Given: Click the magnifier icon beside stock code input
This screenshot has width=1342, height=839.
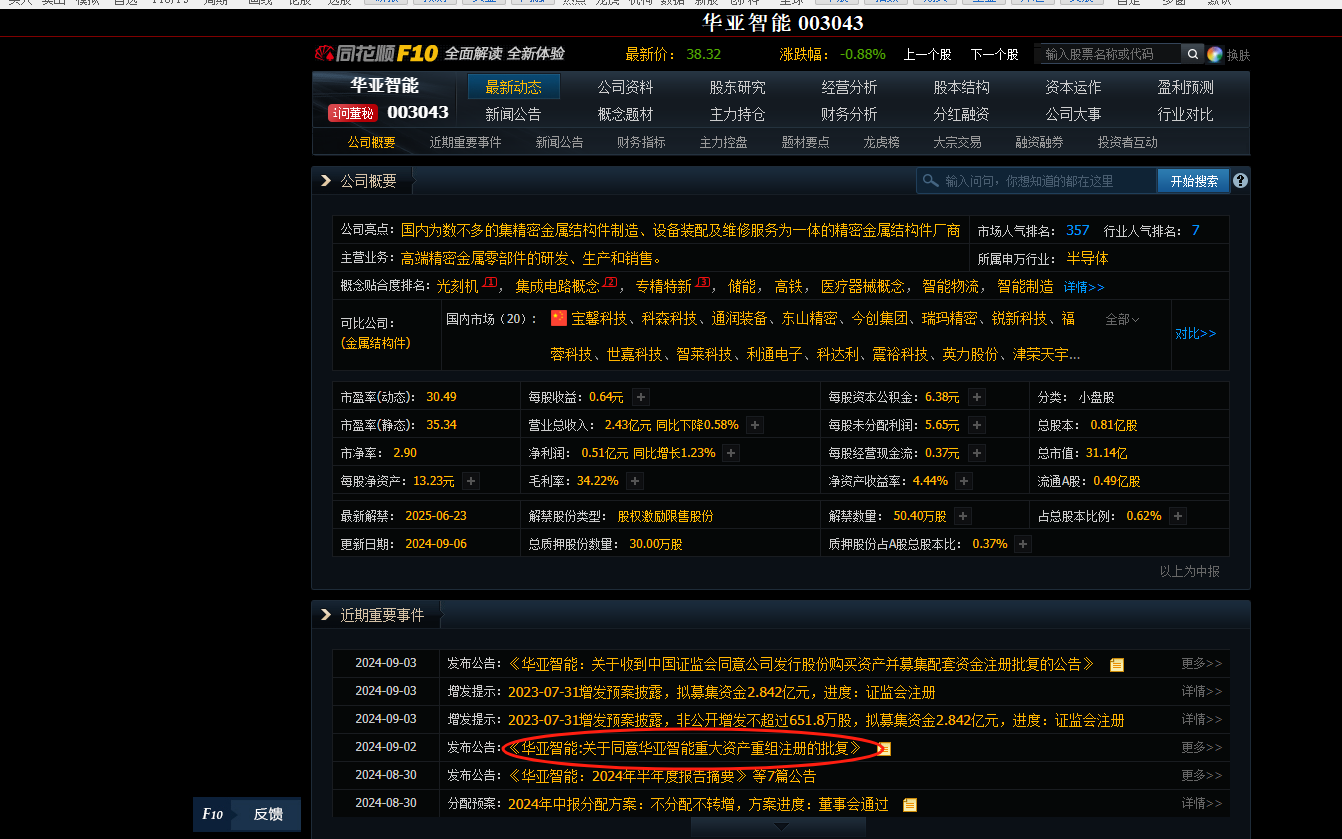Looking at the screenshot, I should [1193, 54].
